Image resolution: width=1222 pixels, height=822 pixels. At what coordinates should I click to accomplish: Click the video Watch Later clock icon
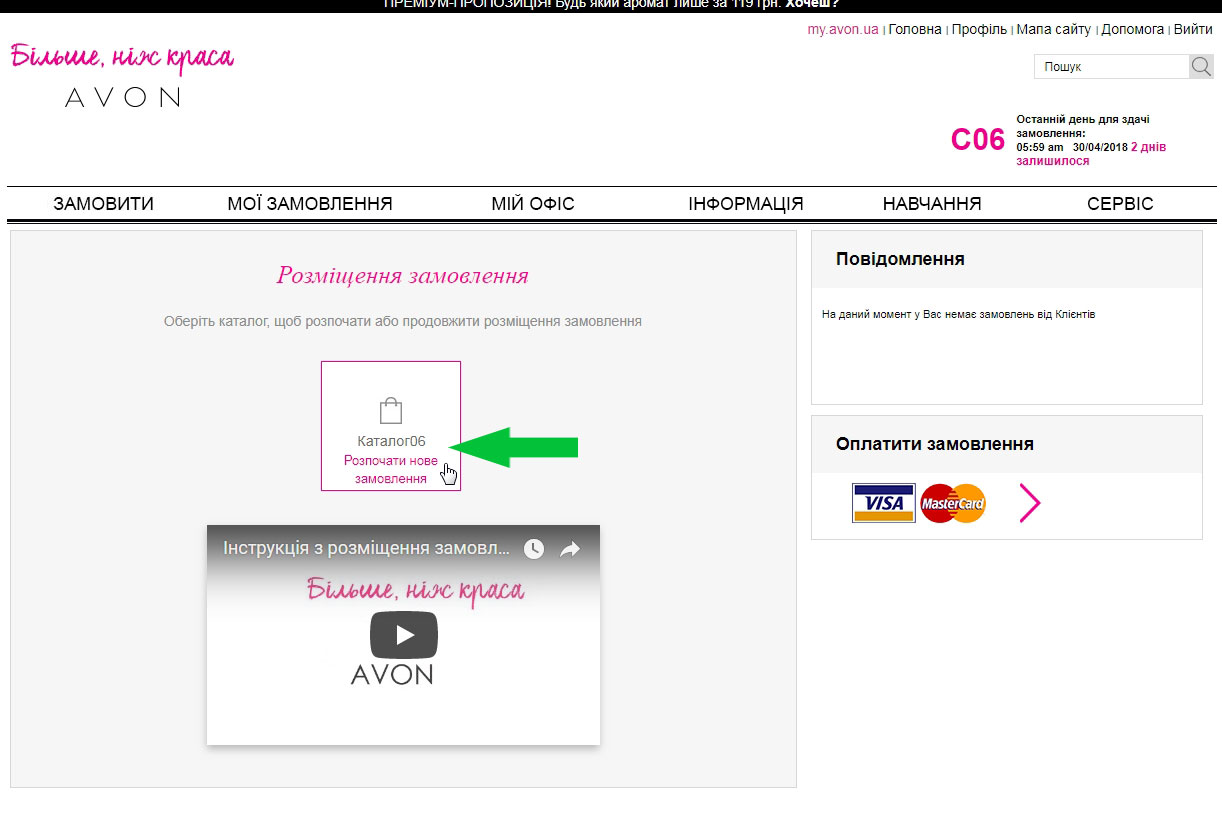[x=534, y=549]
